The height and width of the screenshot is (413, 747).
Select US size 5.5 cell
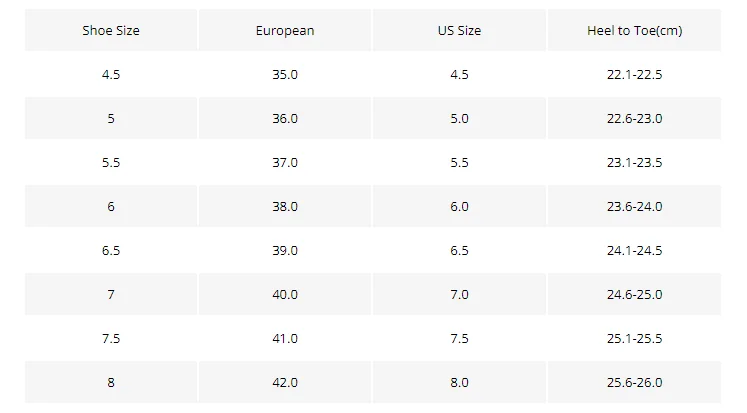point(459,162)
